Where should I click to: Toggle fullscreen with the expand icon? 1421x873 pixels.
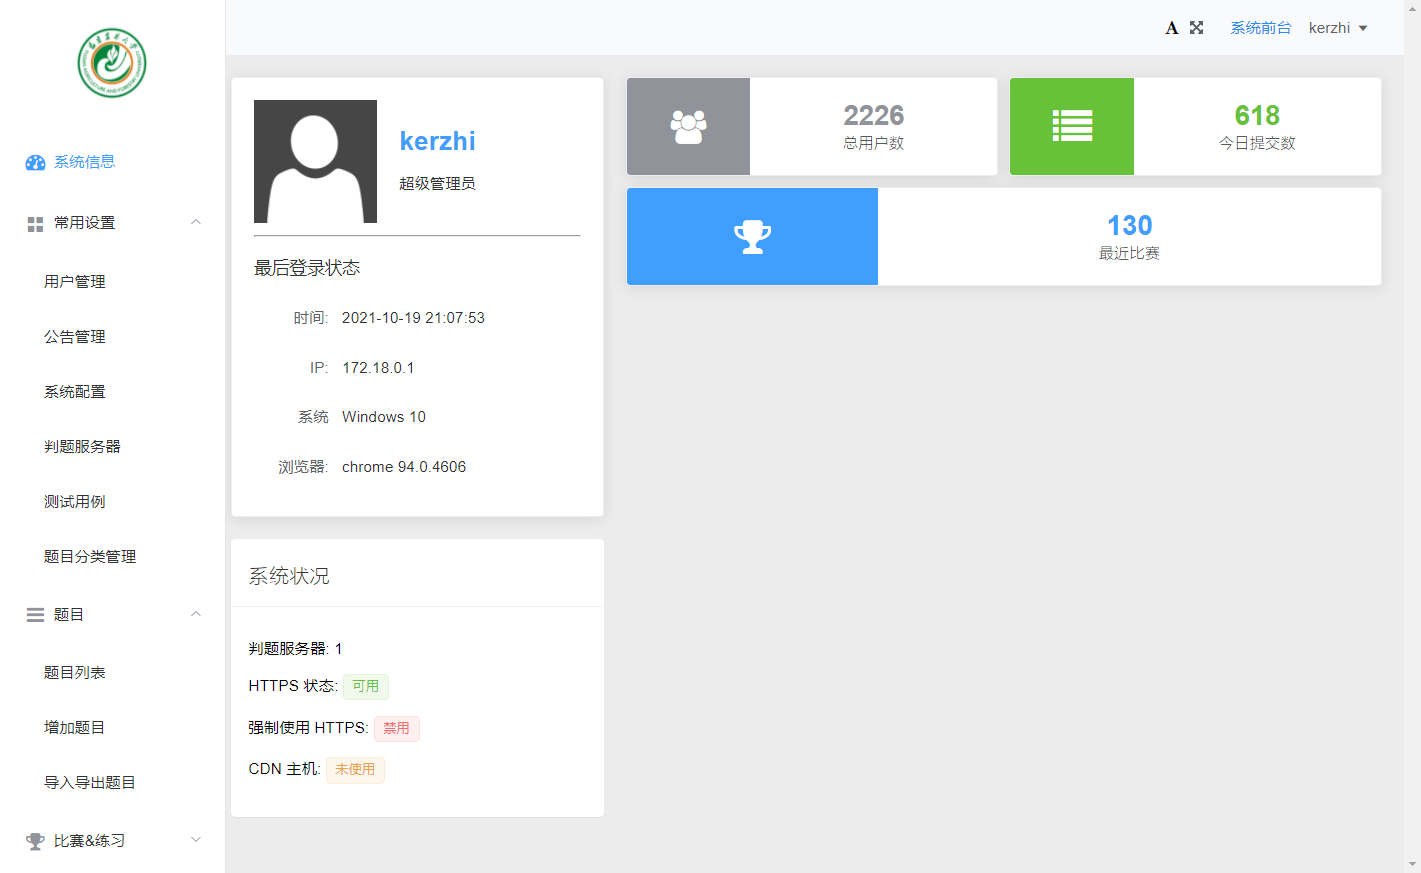pyautogui.click(x=1196, y=28)
